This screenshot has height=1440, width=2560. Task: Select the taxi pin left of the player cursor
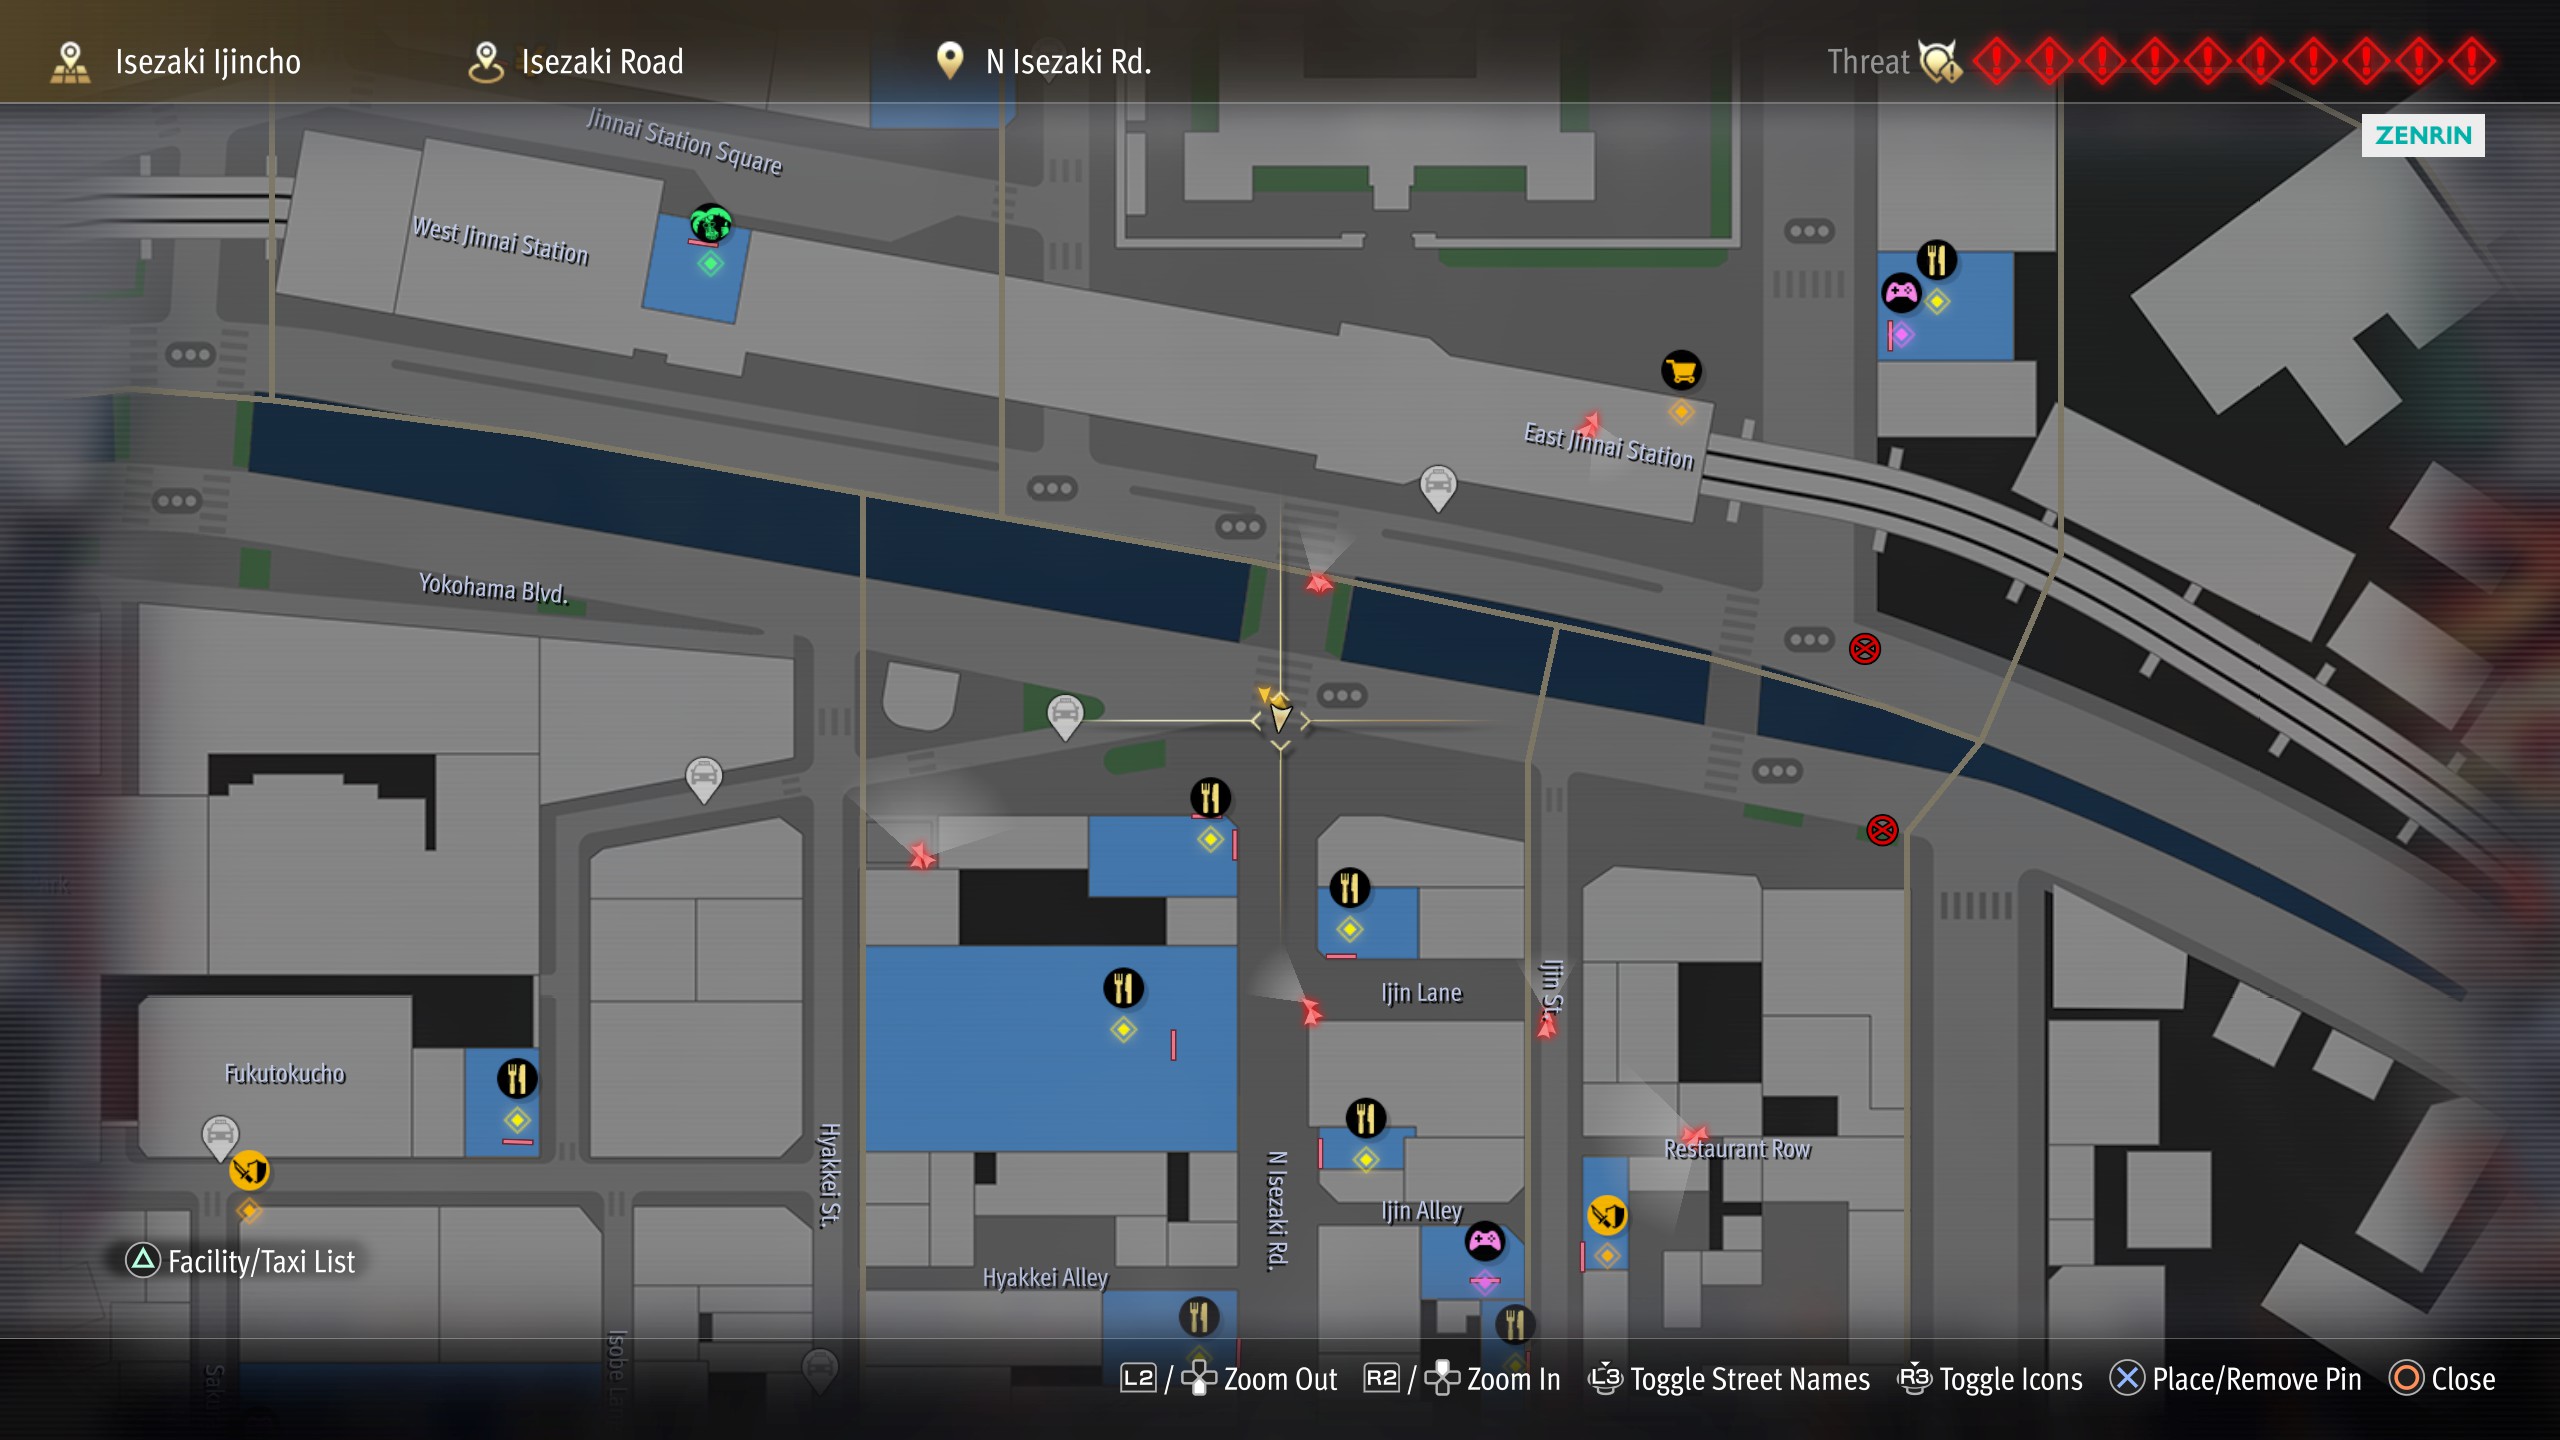point(1065,716)
